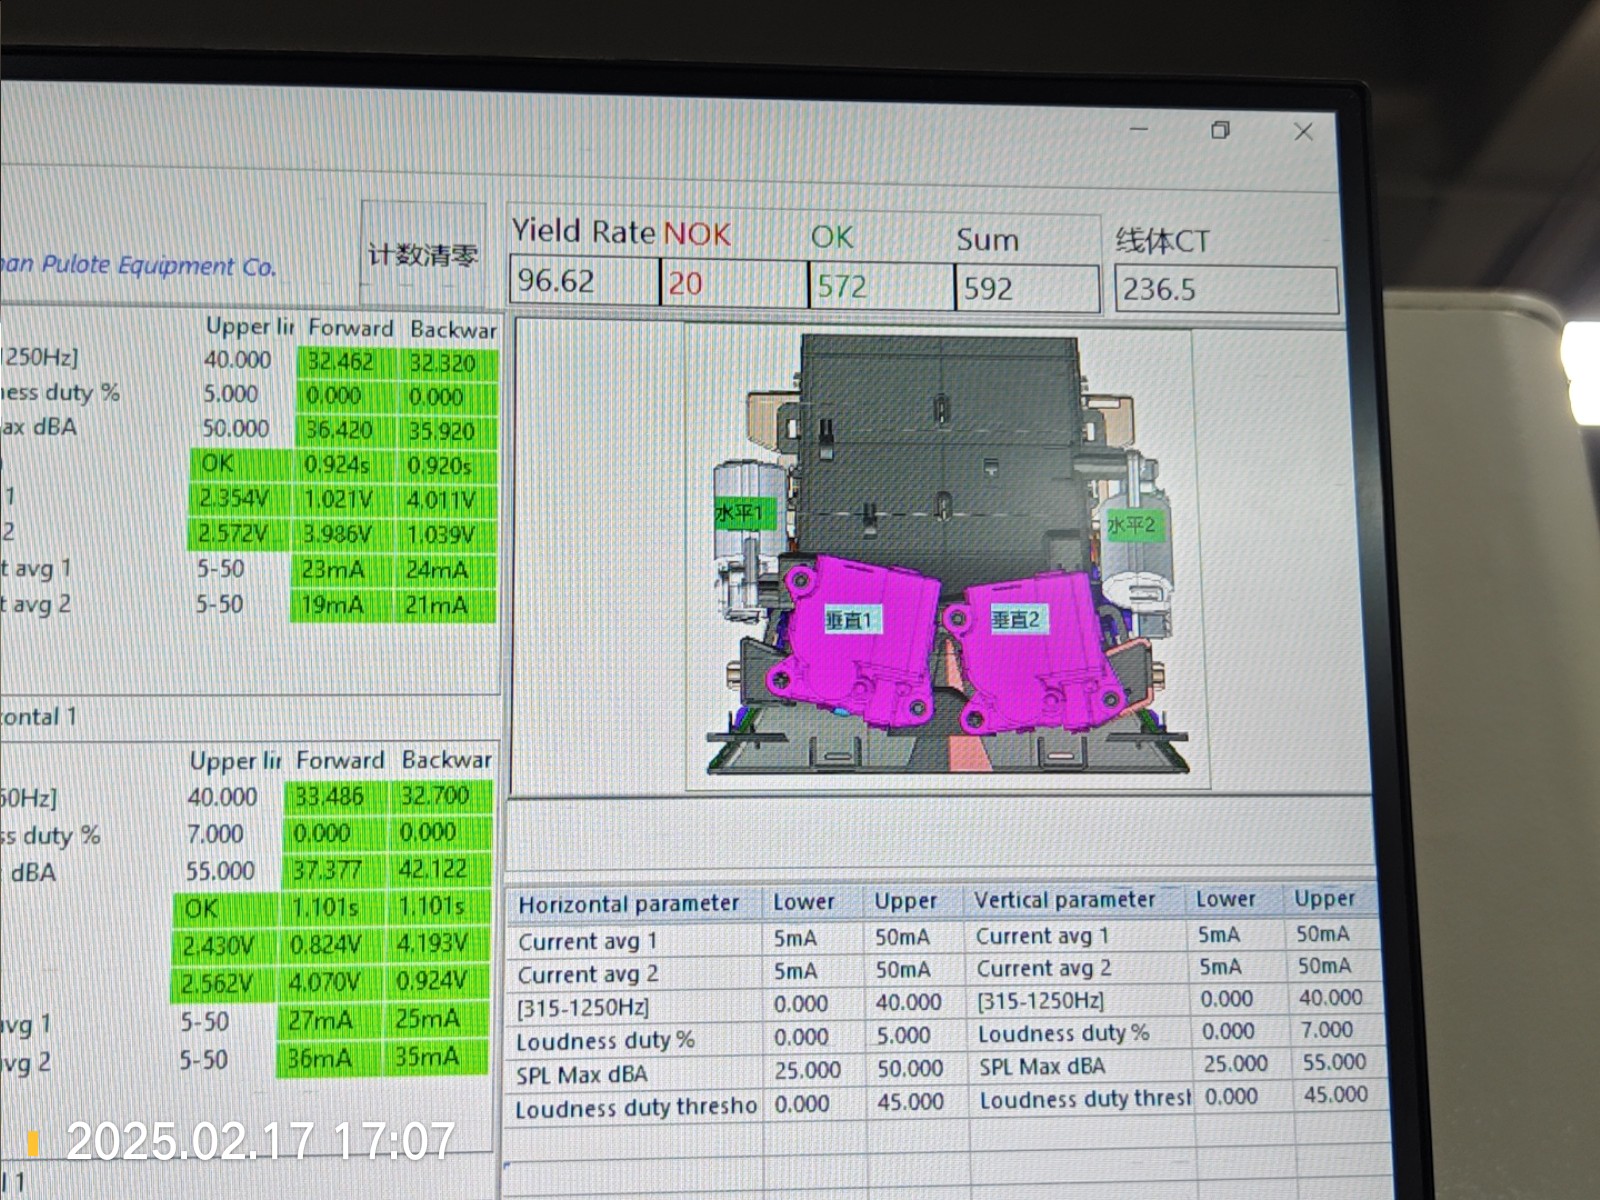Click the Yield Rate value field
Viewport: 1600px width, 1200px height.
(x=583, y=282)
